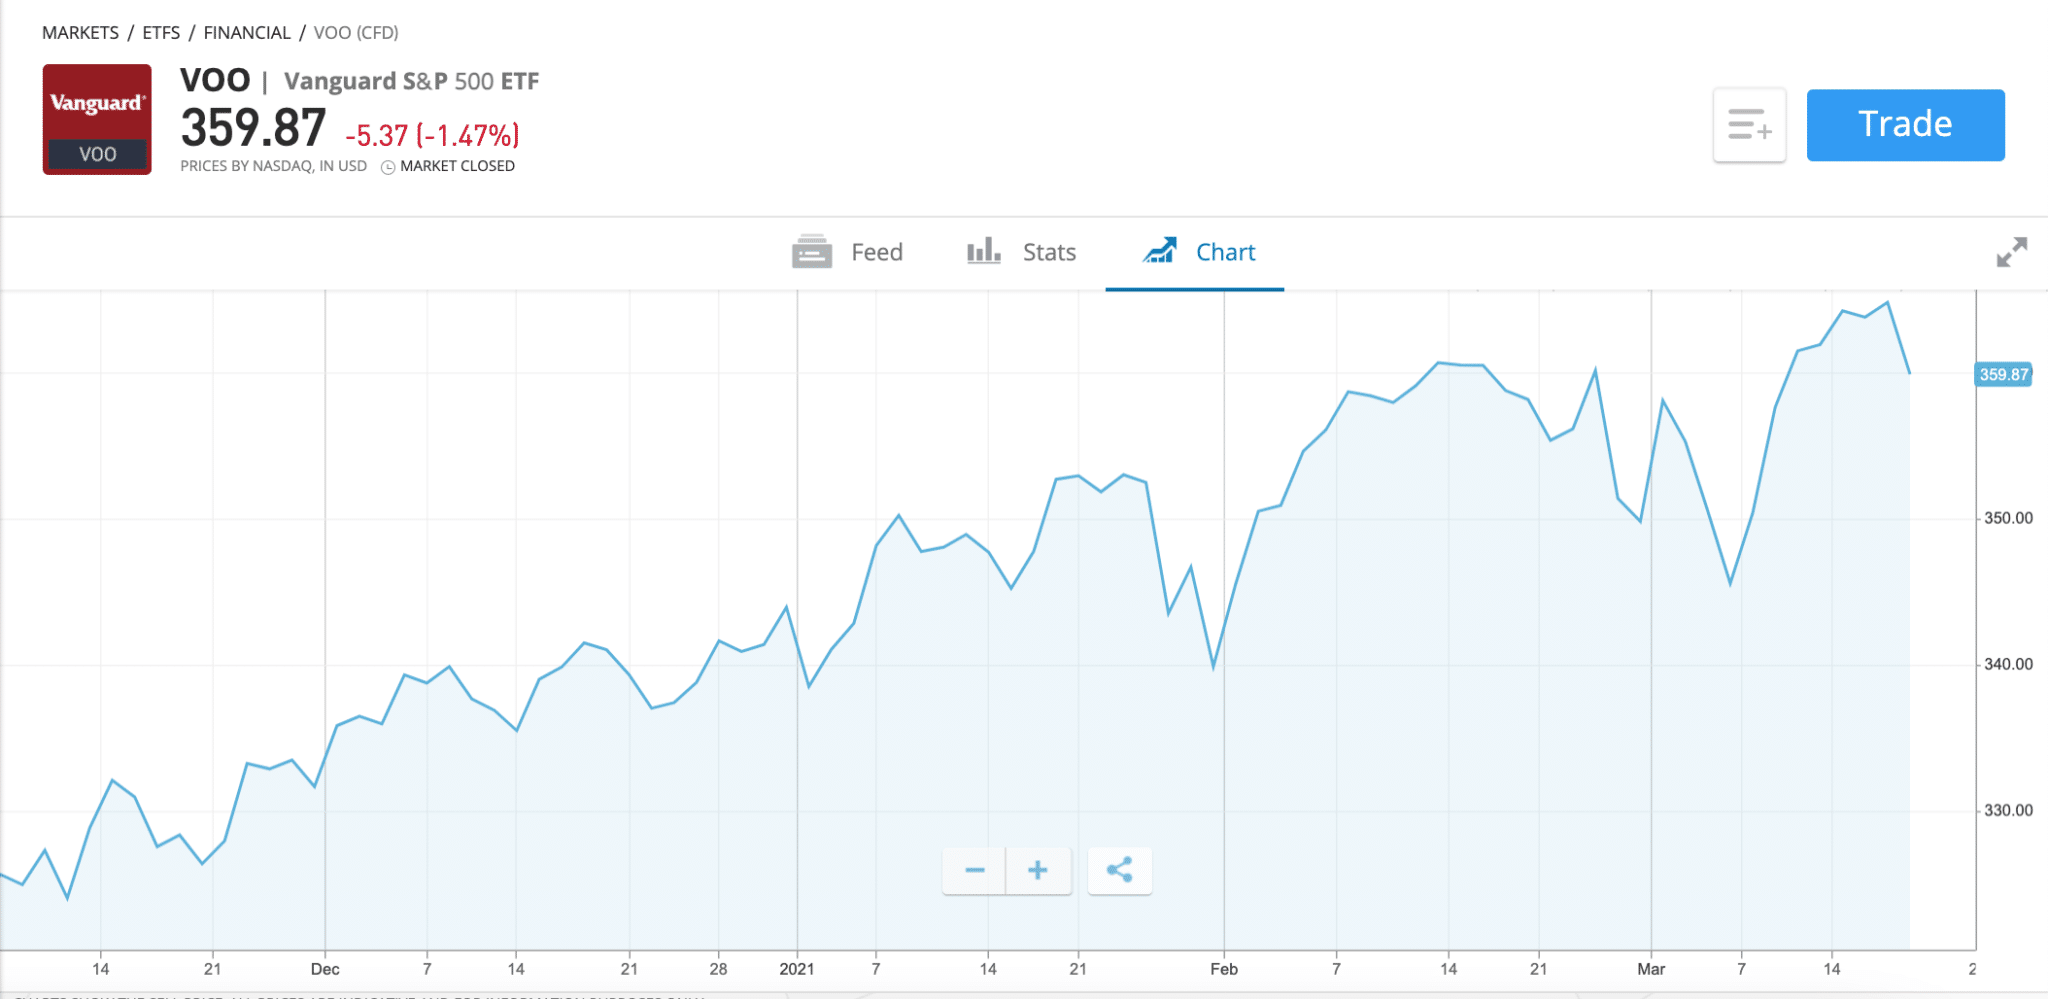This screenshot has width=2048, height=999.
Task: Open the FINANCIAL breadcrumb link
Action: tap(247, 33)
